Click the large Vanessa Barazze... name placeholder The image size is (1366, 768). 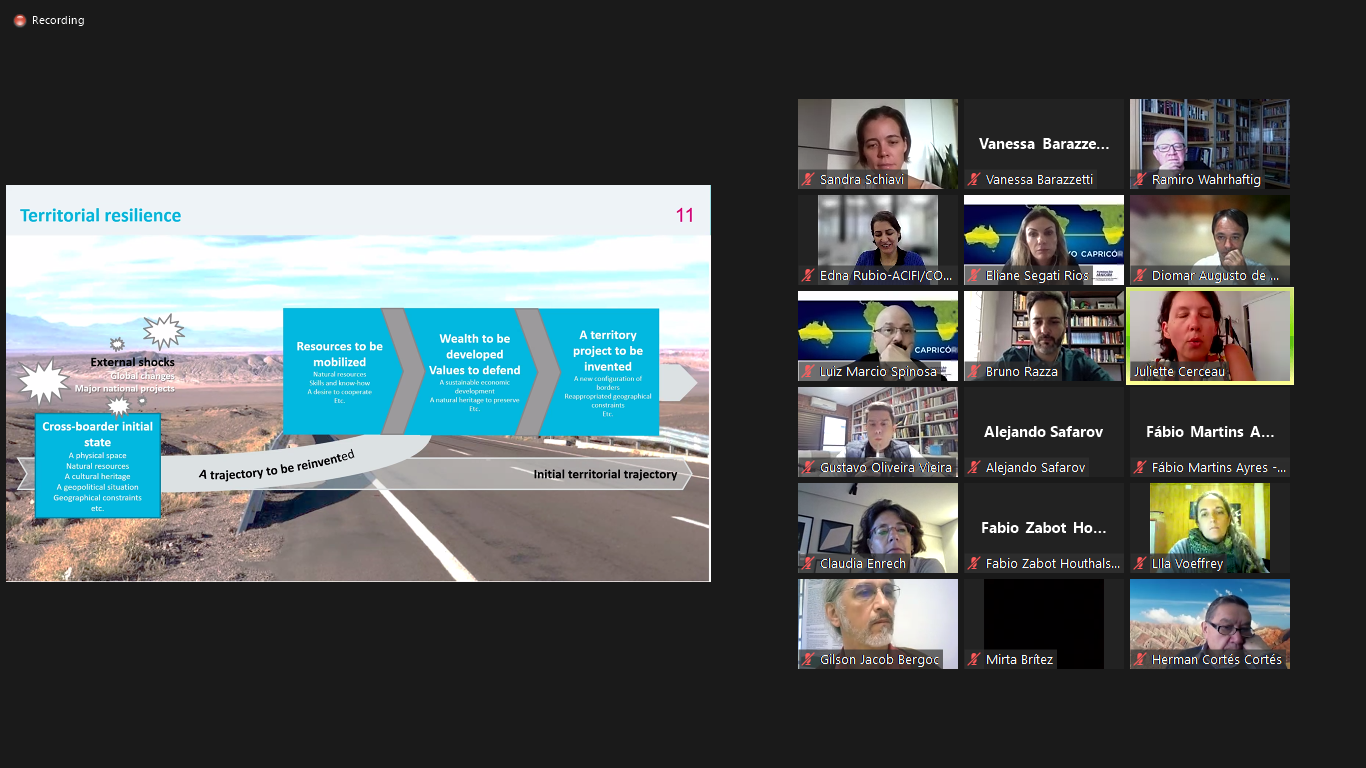tap(1044, 144)
